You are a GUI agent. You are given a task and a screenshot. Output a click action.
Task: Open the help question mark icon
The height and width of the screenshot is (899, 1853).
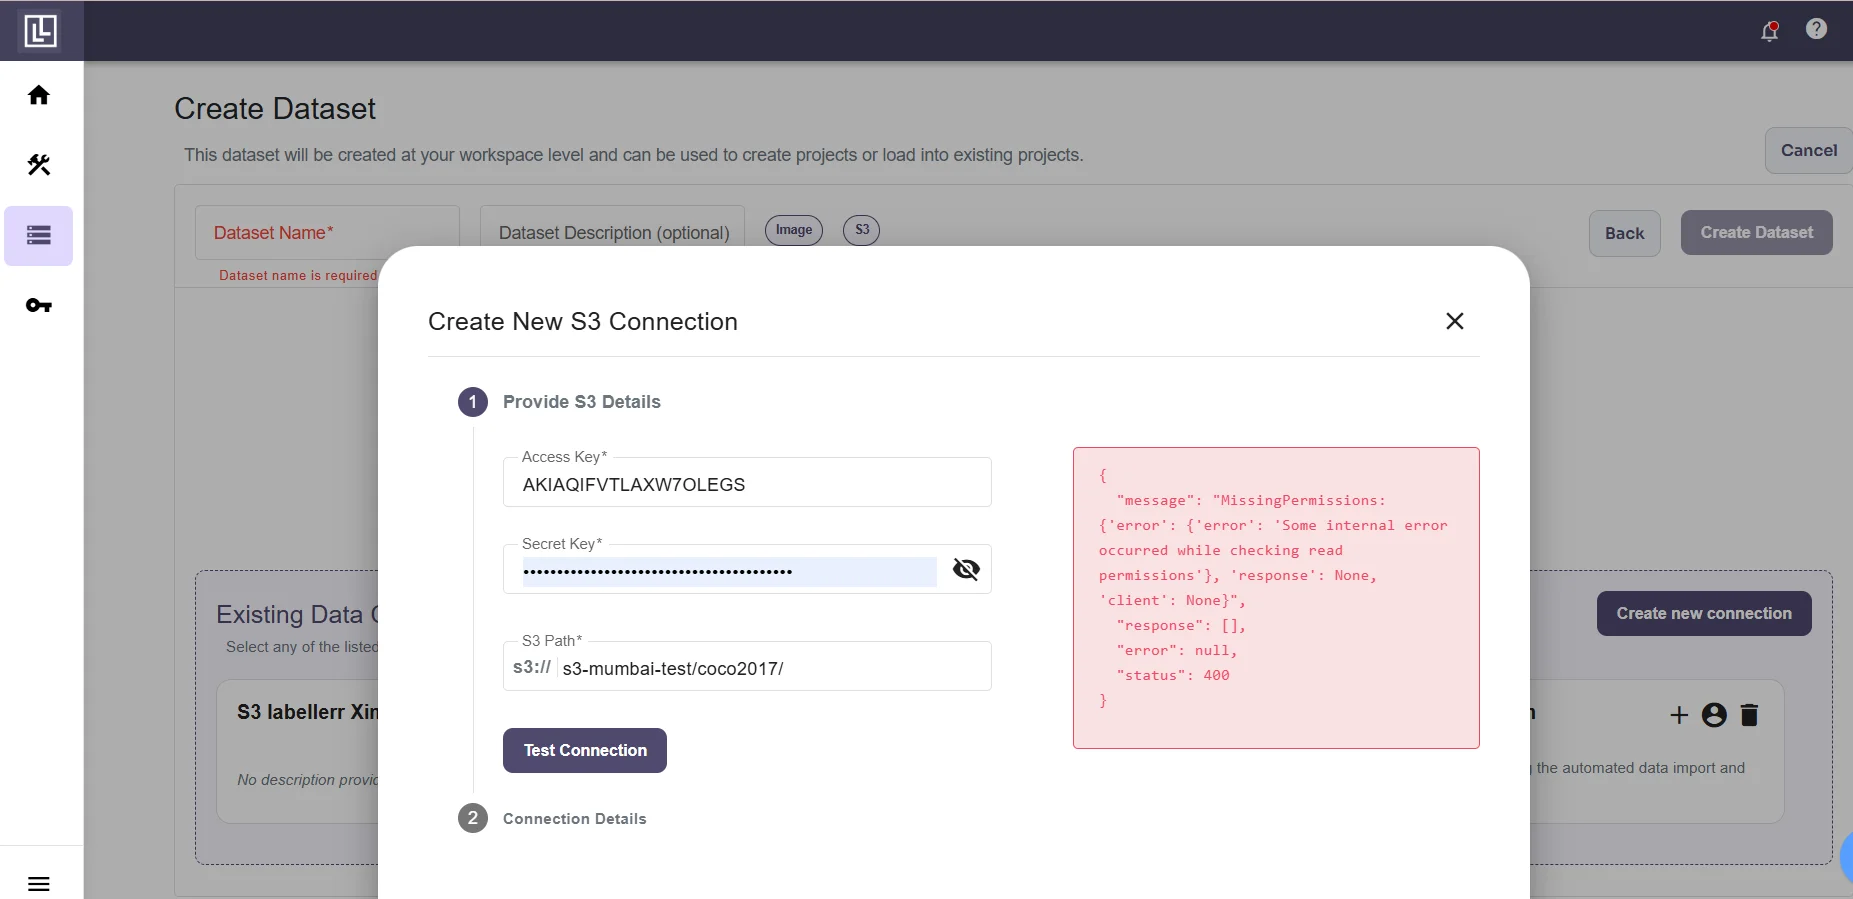[x=1817, y=29]
